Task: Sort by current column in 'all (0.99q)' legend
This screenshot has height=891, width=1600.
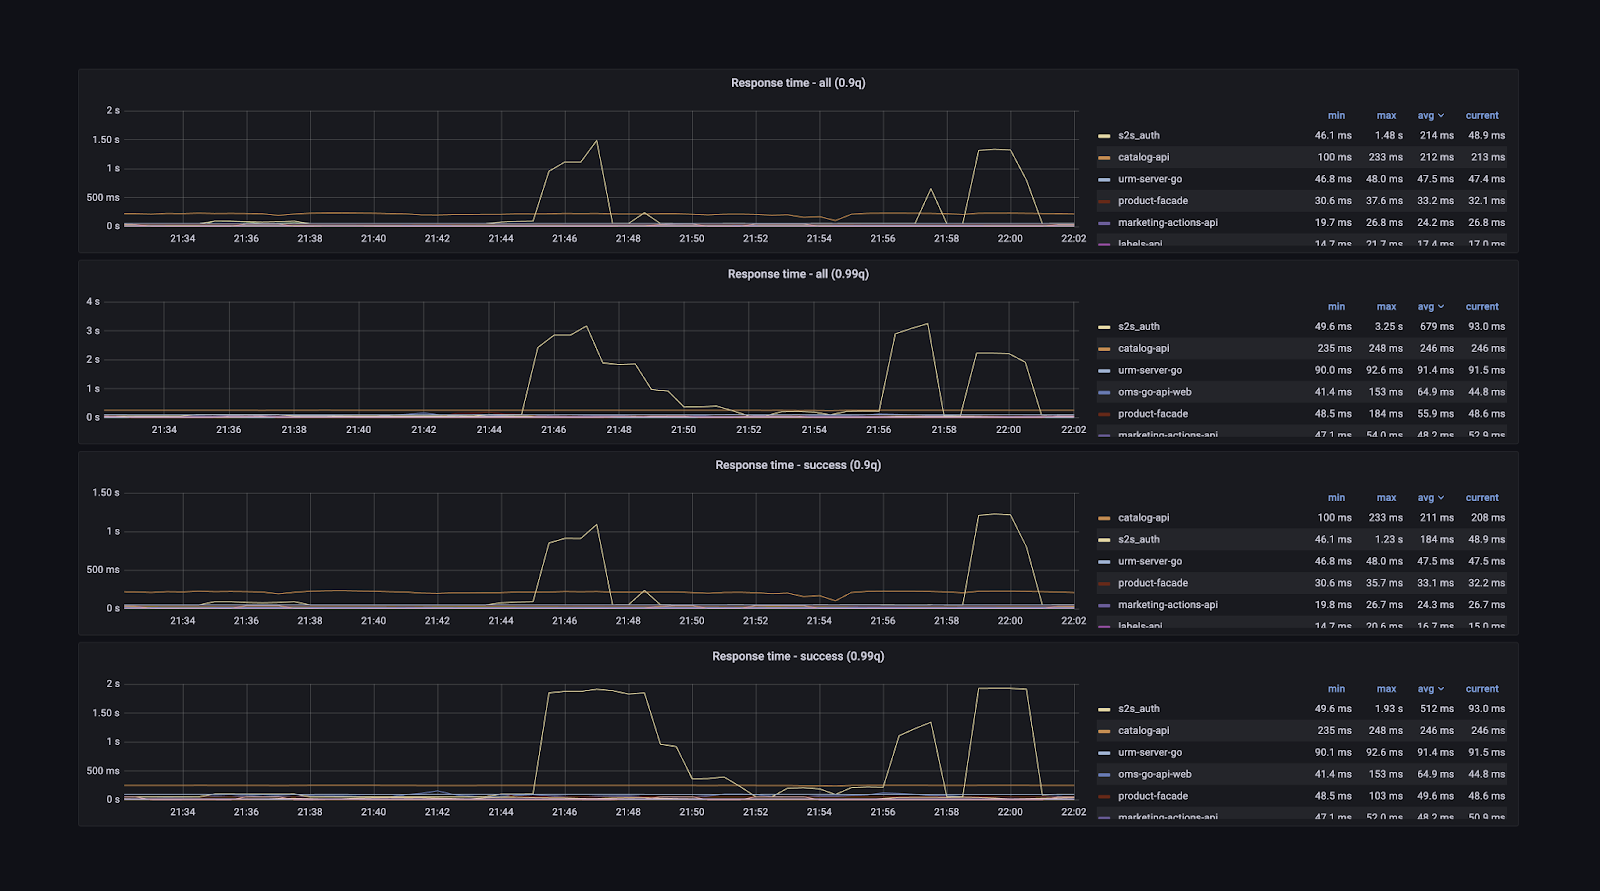Action: coord(1482,307)
